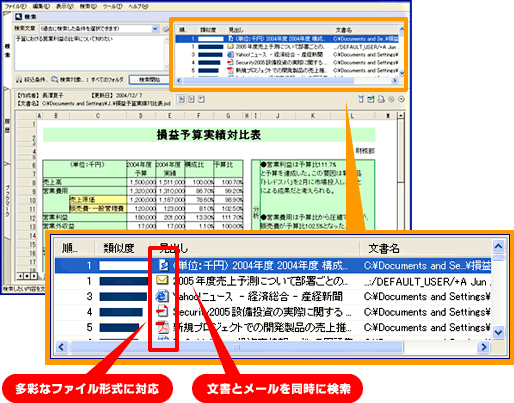Image resolution: width=514 pixels, height=403 pixels.
Task: Select the mail envelope result in enlarged list
Action: 273,281
